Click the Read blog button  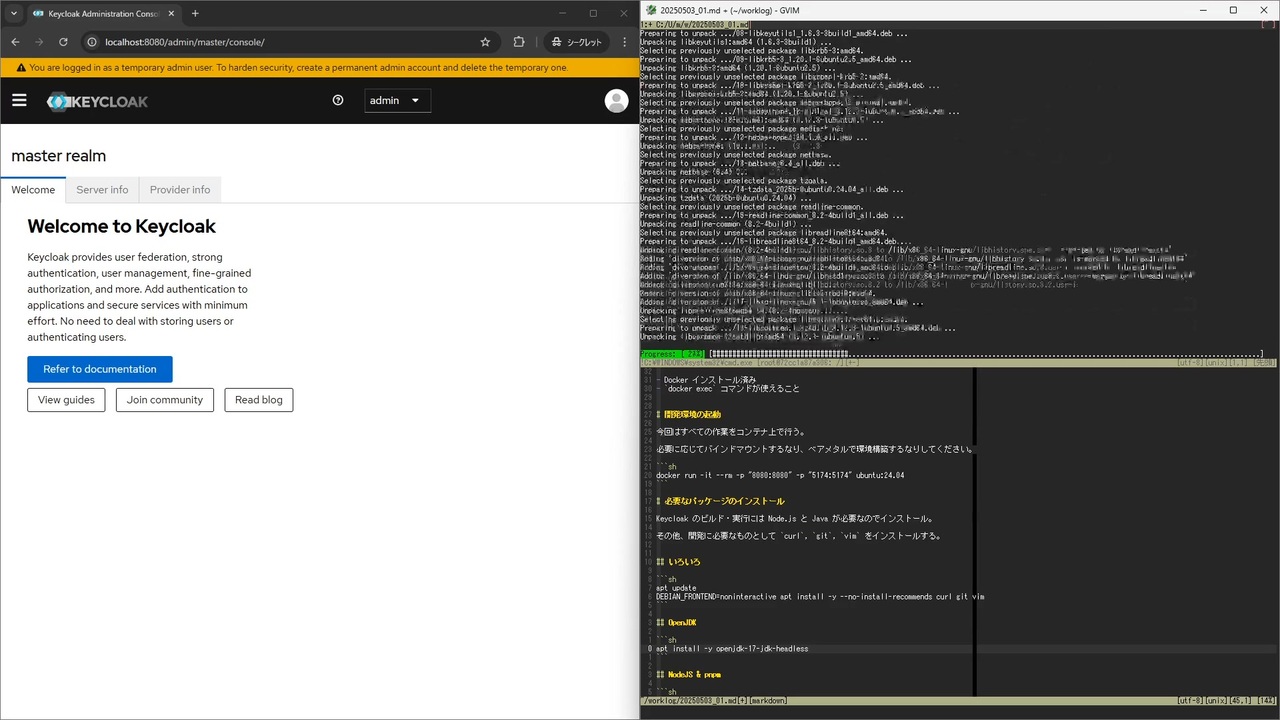(x=258, y=399)
